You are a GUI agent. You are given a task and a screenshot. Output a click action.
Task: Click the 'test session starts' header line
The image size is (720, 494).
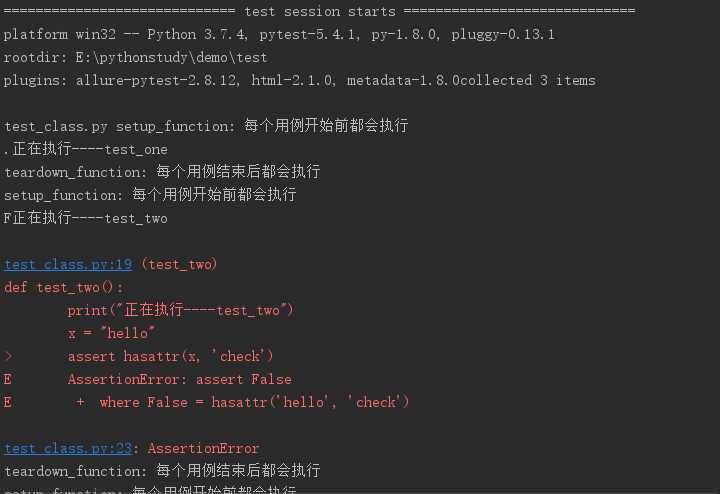[319, 11]
